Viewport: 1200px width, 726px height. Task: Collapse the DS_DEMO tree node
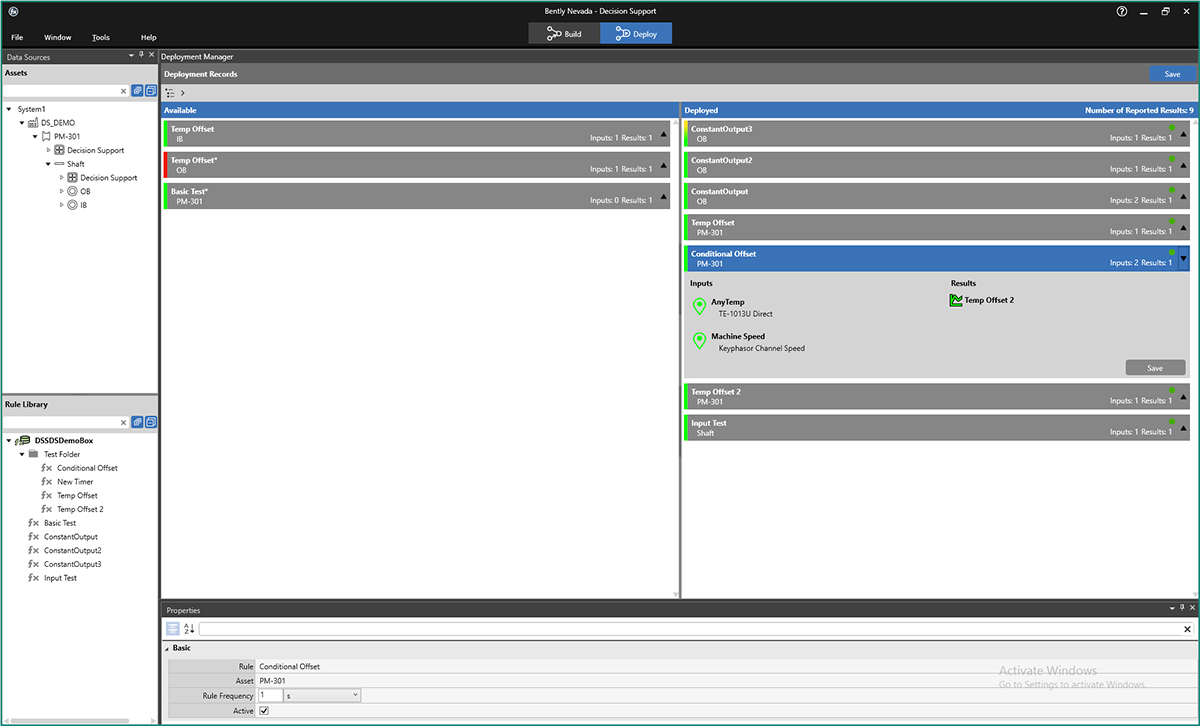pos(21,123)
